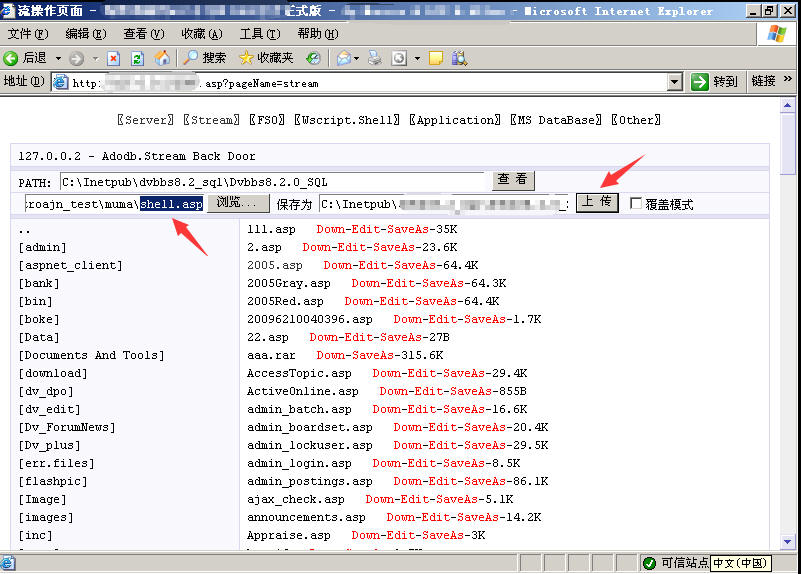
Task: Open the Edit icon dropdown arrow
Action: (417, 59)
